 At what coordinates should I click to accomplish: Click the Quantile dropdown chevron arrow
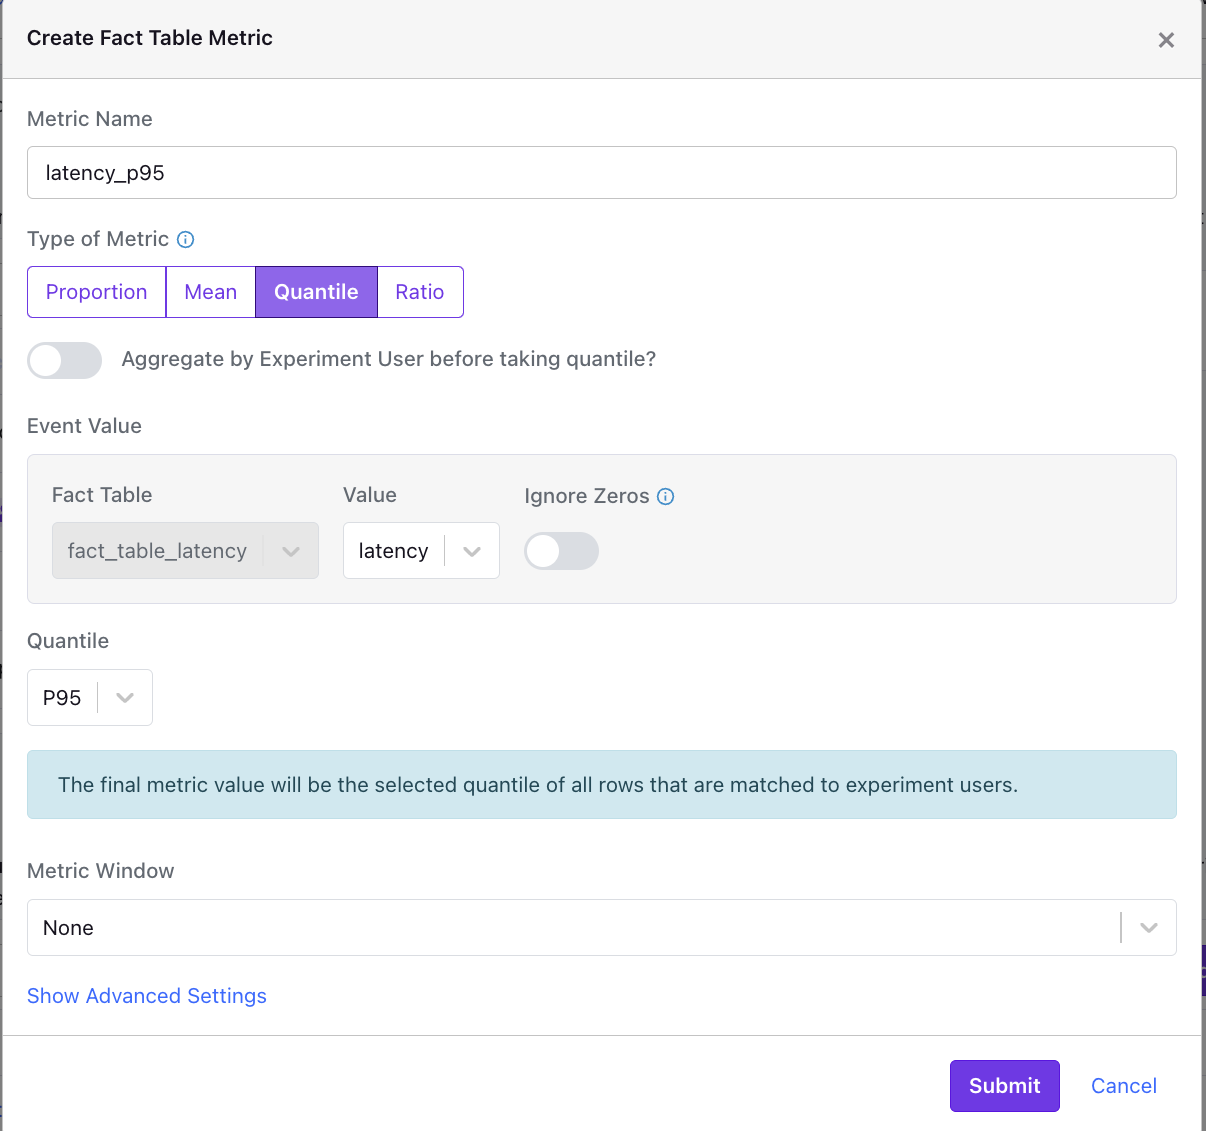(124, 697)
